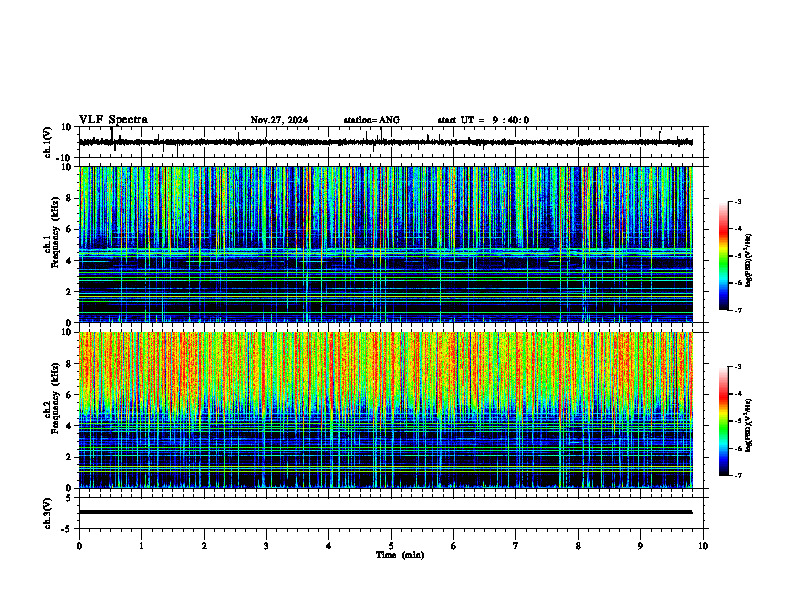
Task: Select the date text "Nov.27, 2024"
Action: coord(279,120)
